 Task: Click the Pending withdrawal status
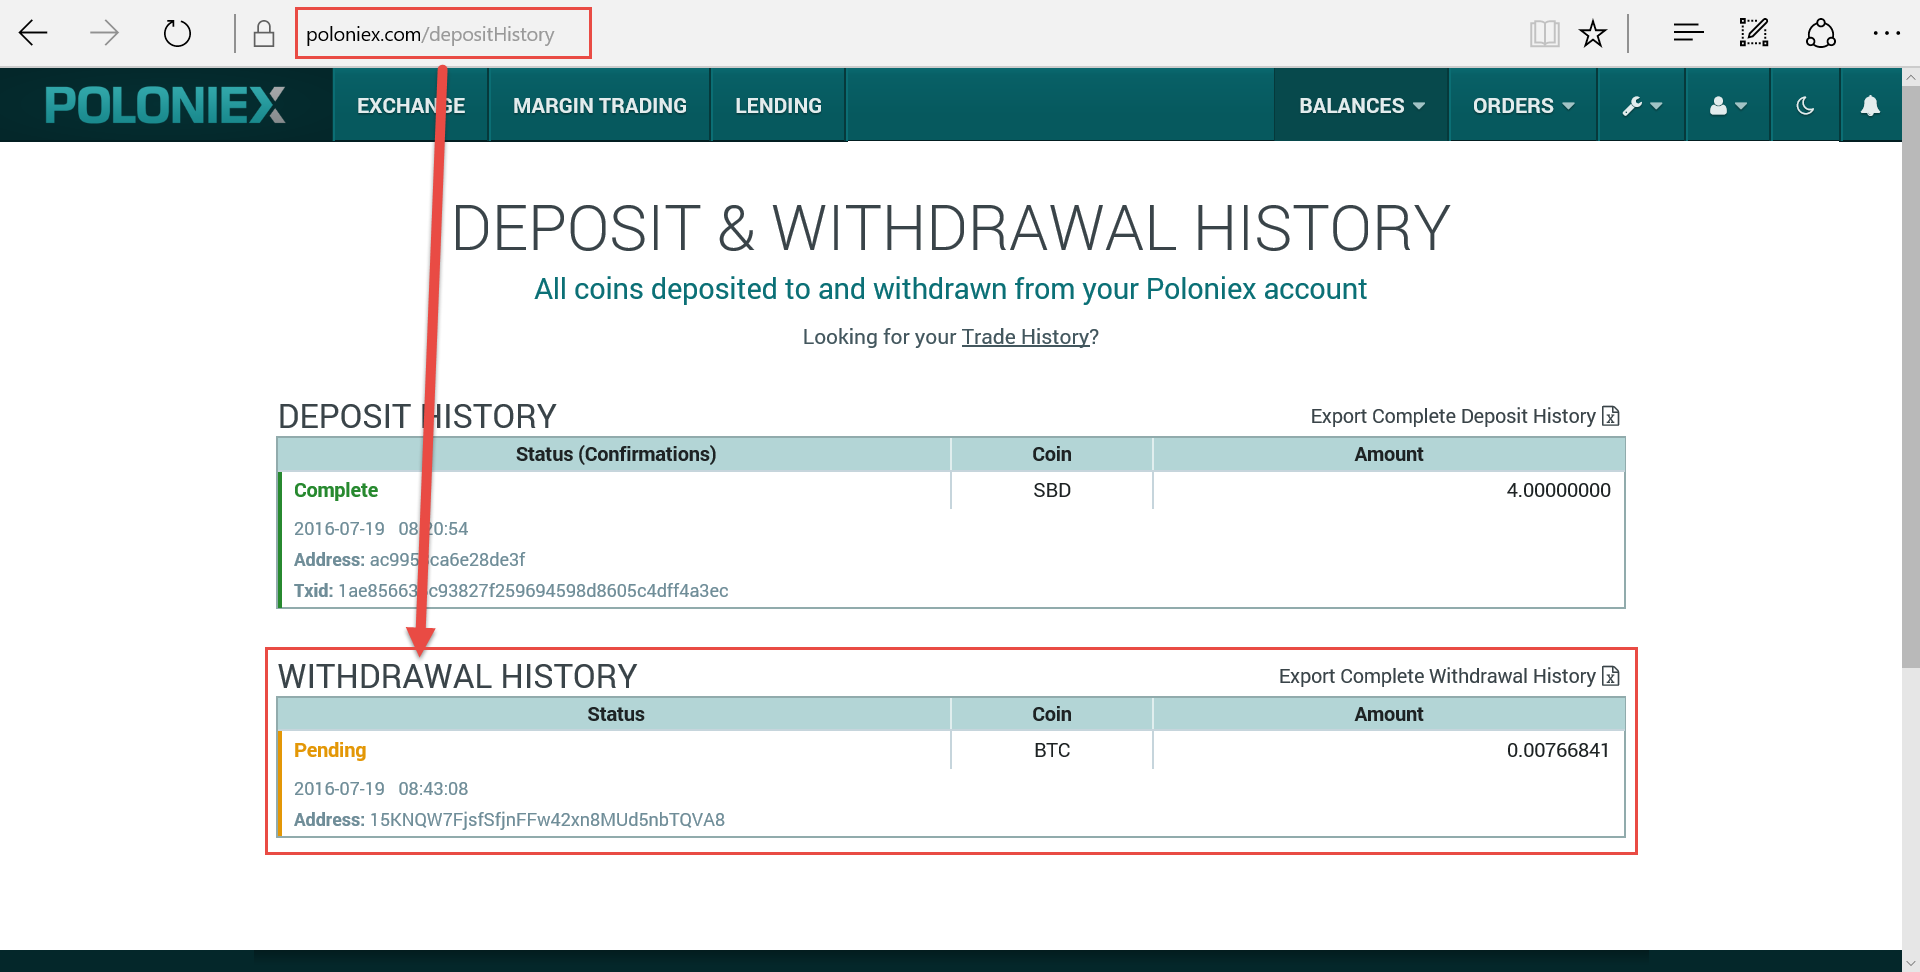click(330, 750)
